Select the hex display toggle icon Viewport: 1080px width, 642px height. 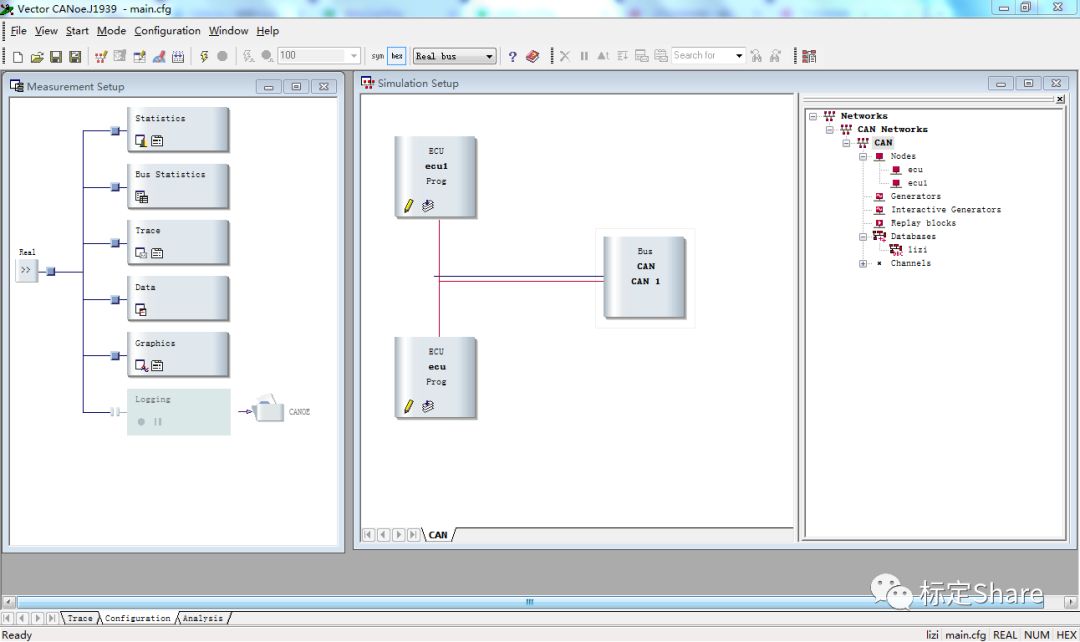(397, 56)
